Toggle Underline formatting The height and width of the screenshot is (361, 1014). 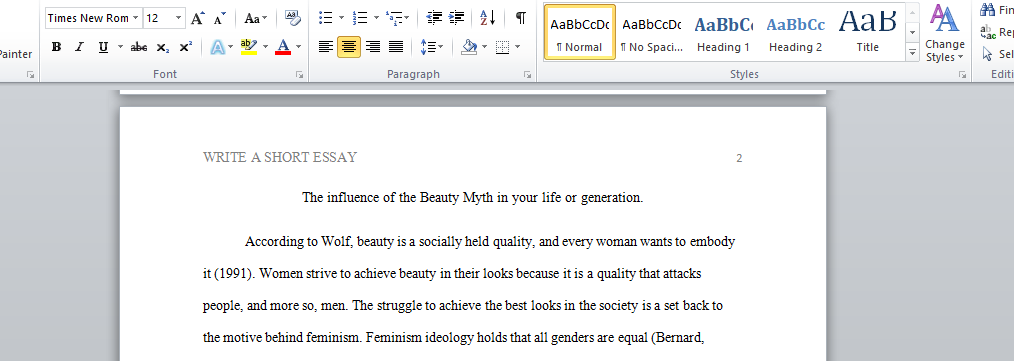point(103,47)
